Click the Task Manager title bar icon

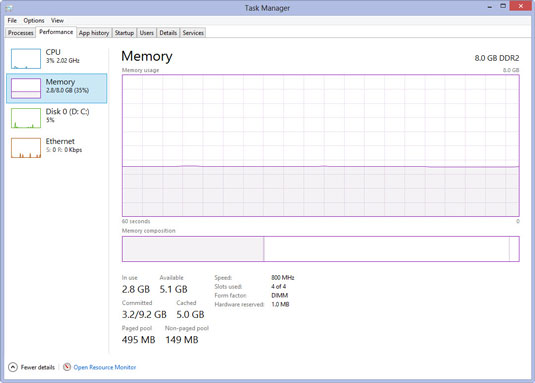pos(9,8)
